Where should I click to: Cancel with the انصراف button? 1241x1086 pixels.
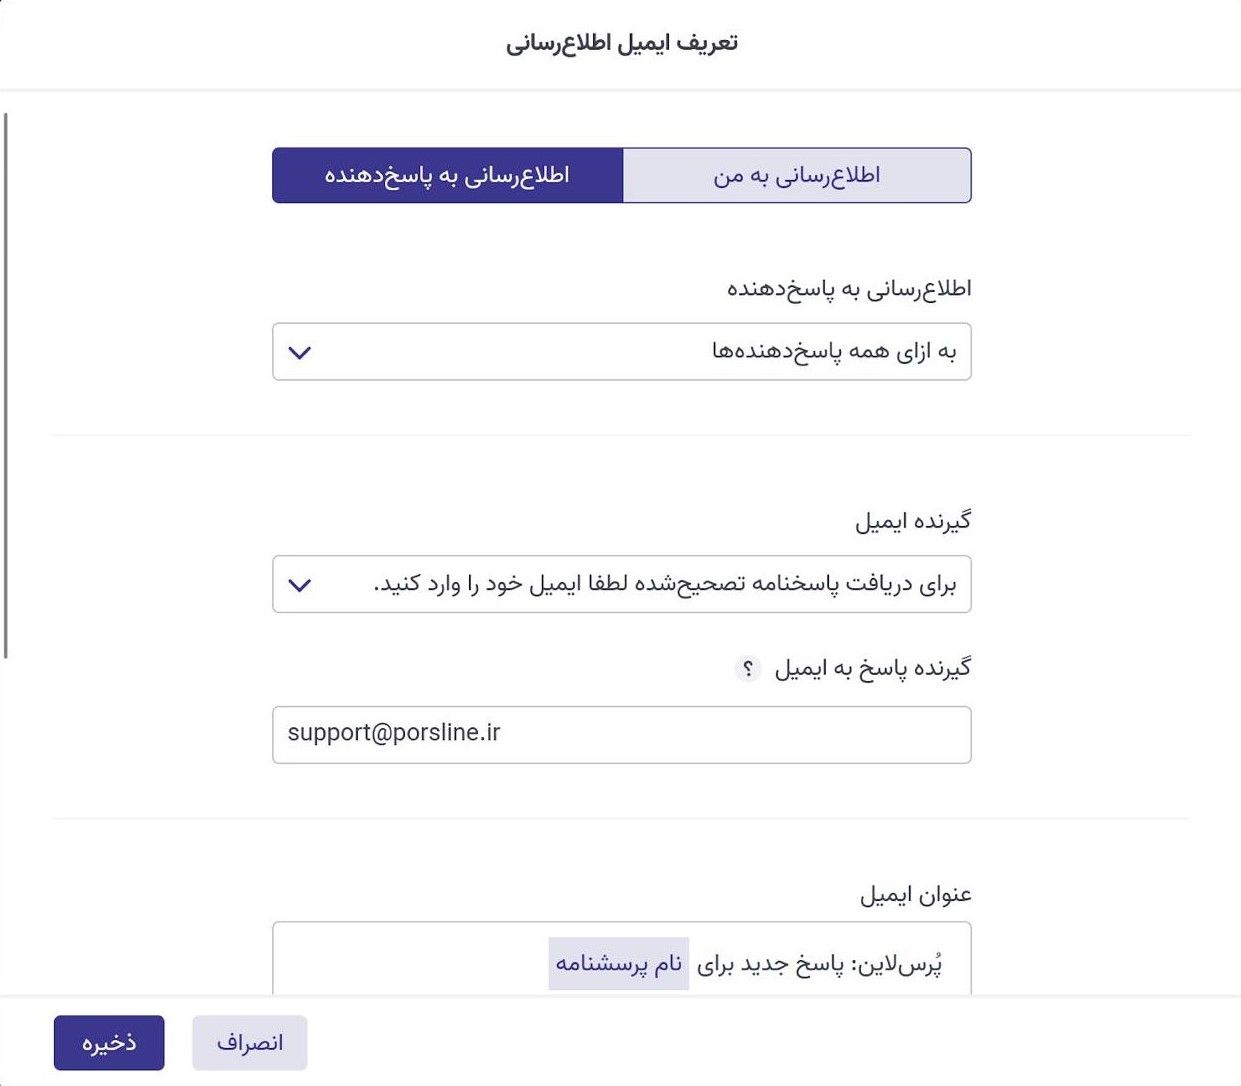pyautogui.click(x=250, y=1043)
